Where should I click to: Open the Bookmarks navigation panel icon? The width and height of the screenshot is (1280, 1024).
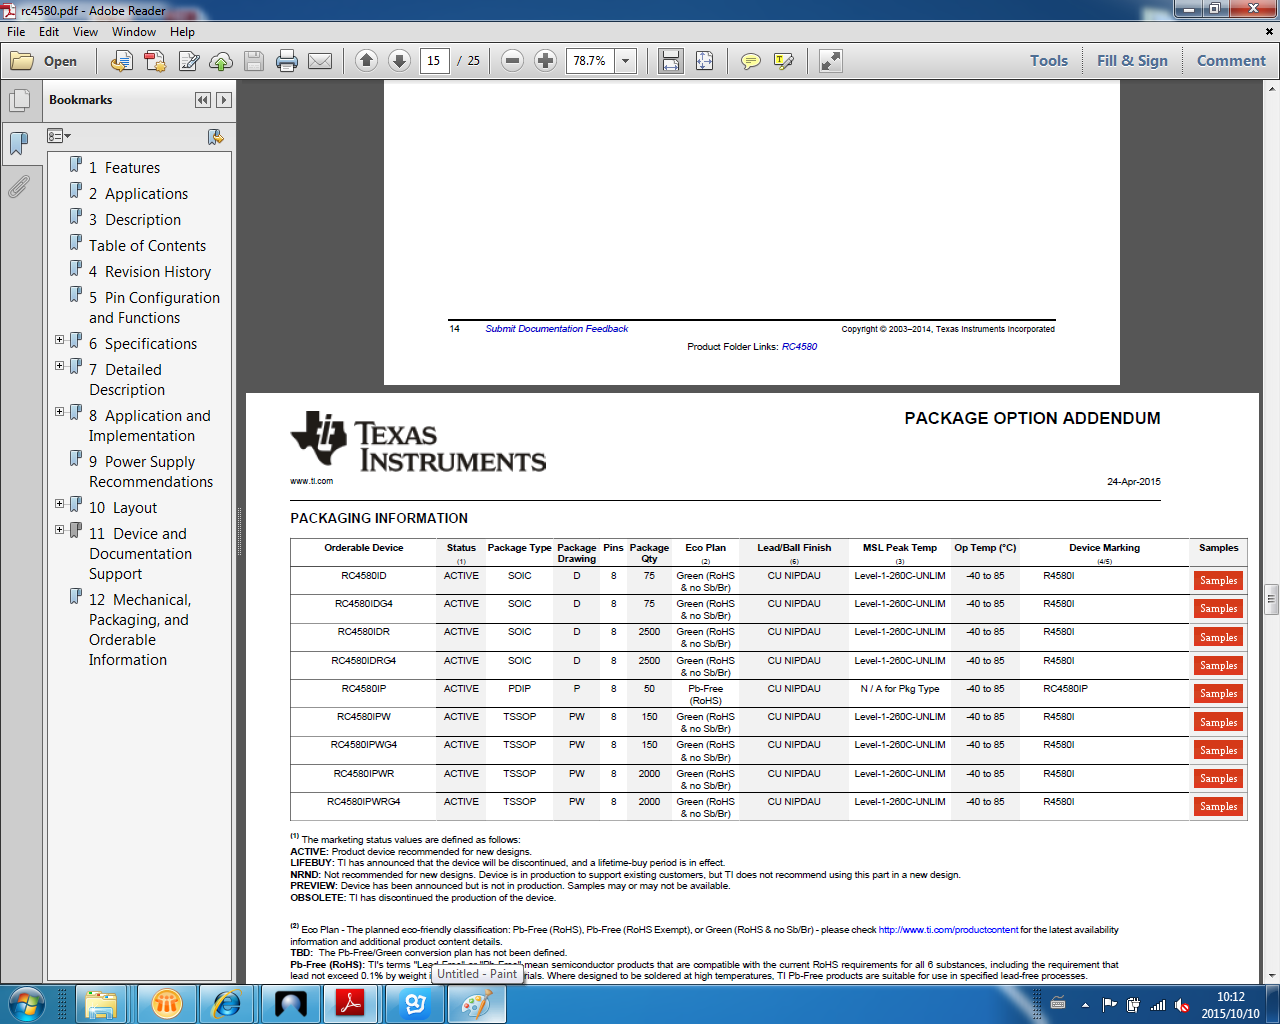coord(19,143)
